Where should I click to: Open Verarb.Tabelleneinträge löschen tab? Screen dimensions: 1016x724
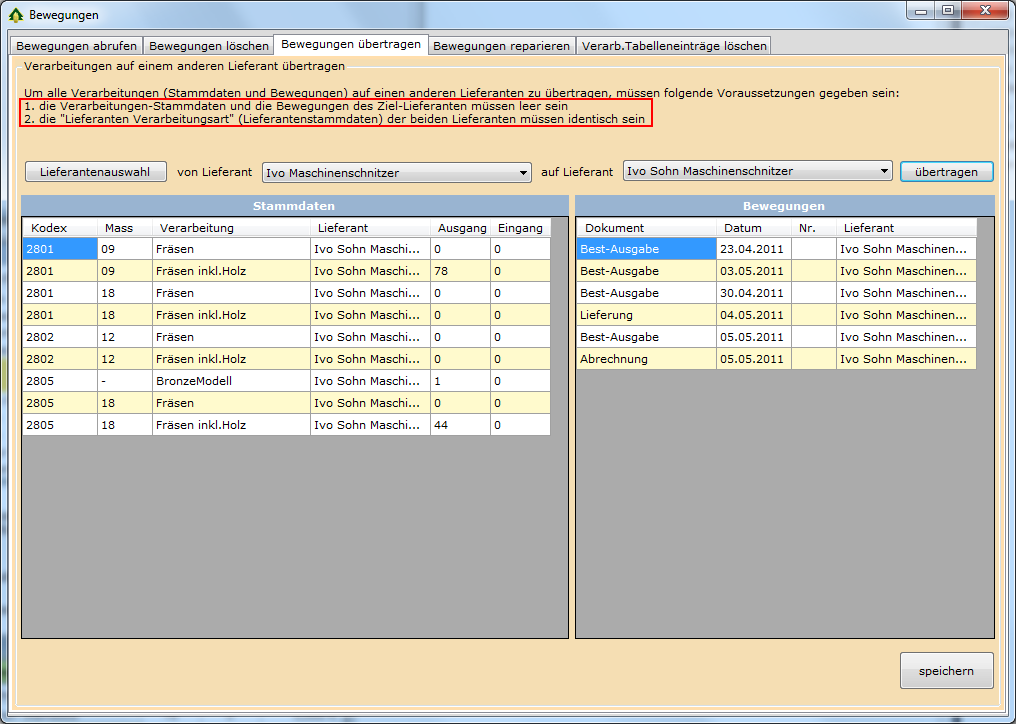pyautogui.click(x=673, y=46)
